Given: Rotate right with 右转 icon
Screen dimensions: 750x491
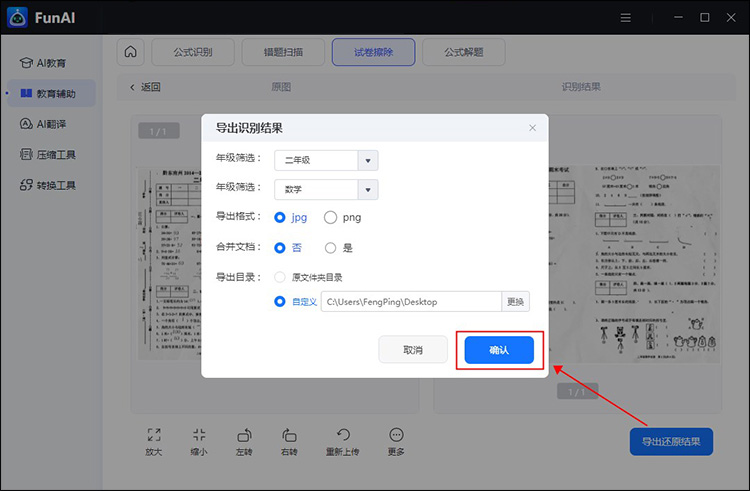Looking at the screenshot, I should 289,435.
